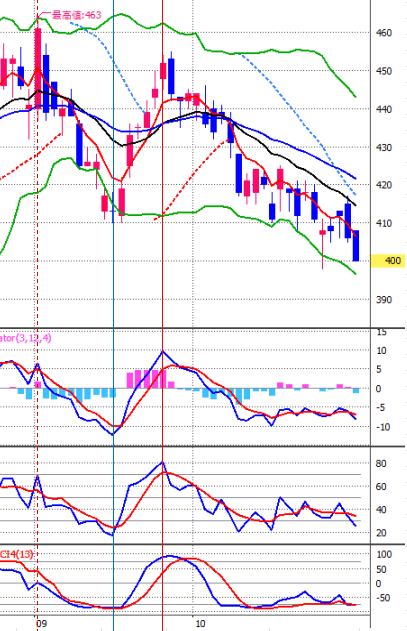Click the 15 value on oscillator scale
The width and height of the screenshot is (407, 631).
point(381,332)
